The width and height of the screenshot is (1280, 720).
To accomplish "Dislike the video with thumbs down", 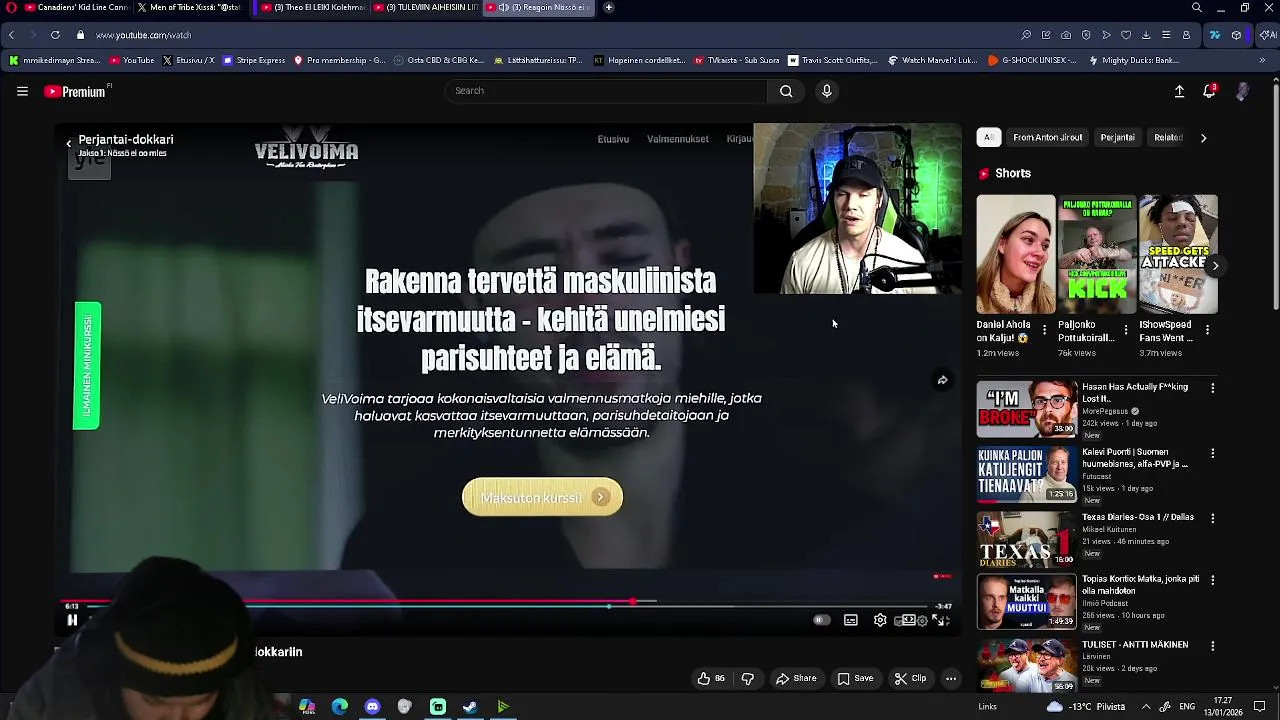I will point(747,678).
